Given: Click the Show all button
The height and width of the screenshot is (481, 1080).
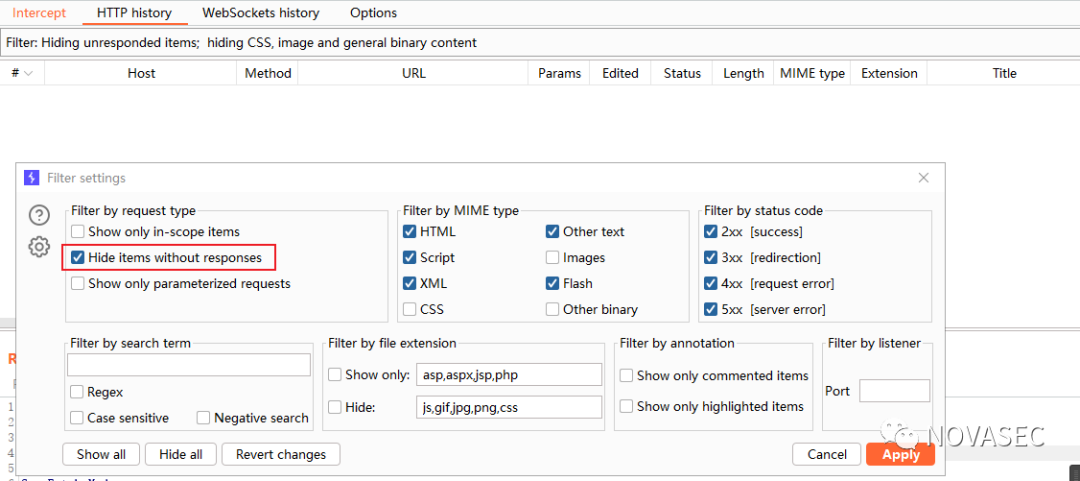Looking at the screenshot, I should pos(101,454).
